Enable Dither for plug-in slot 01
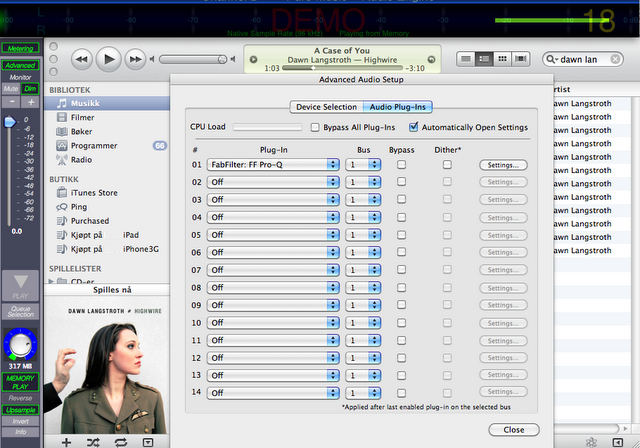Screen dimensions: 640x448 click(x=447, y=164)
